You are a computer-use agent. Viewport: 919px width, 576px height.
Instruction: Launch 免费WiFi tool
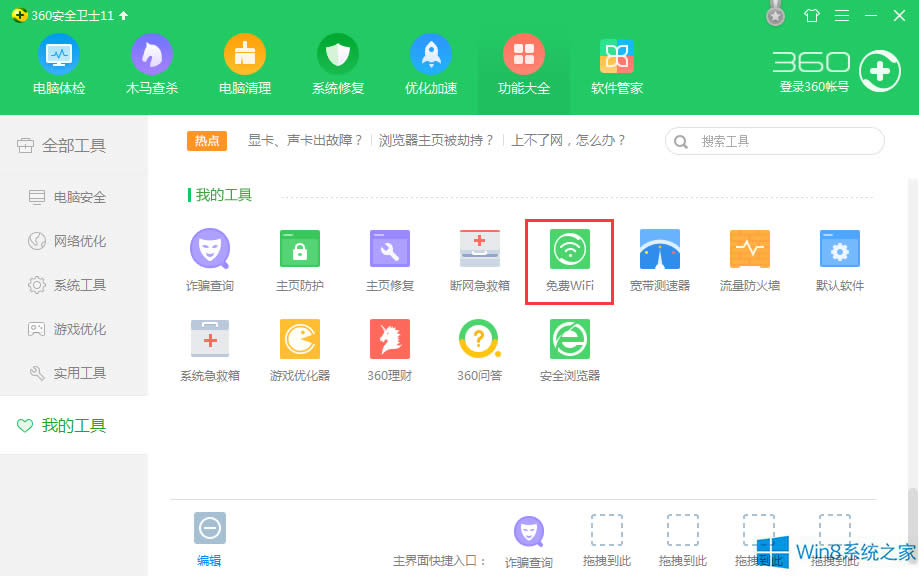570,260
